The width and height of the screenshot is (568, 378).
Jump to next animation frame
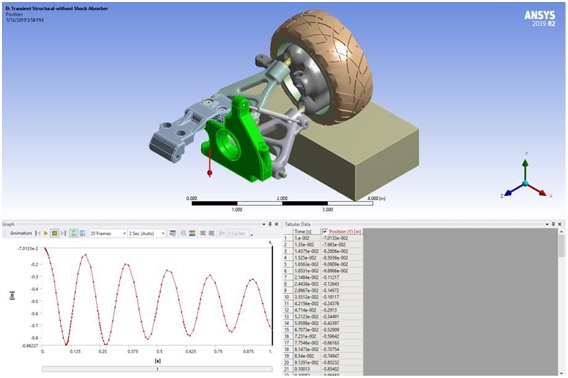[63, 233]
